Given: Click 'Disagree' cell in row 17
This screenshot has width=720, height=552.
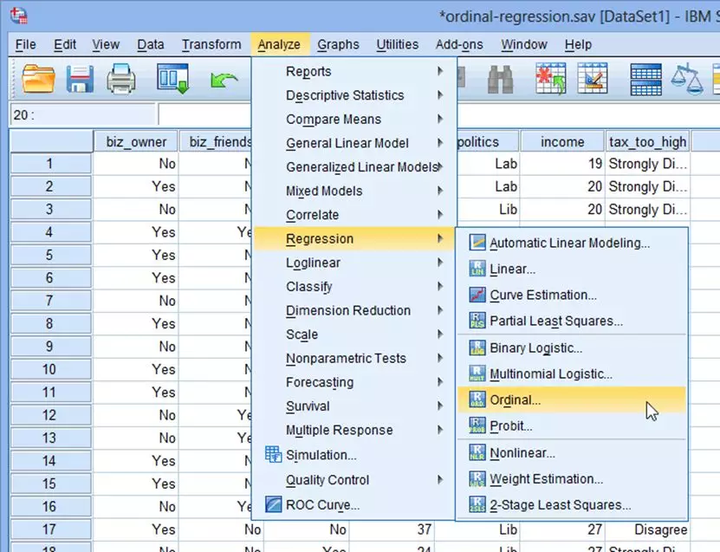Looking at the screenshot, I should click(647, 529).
